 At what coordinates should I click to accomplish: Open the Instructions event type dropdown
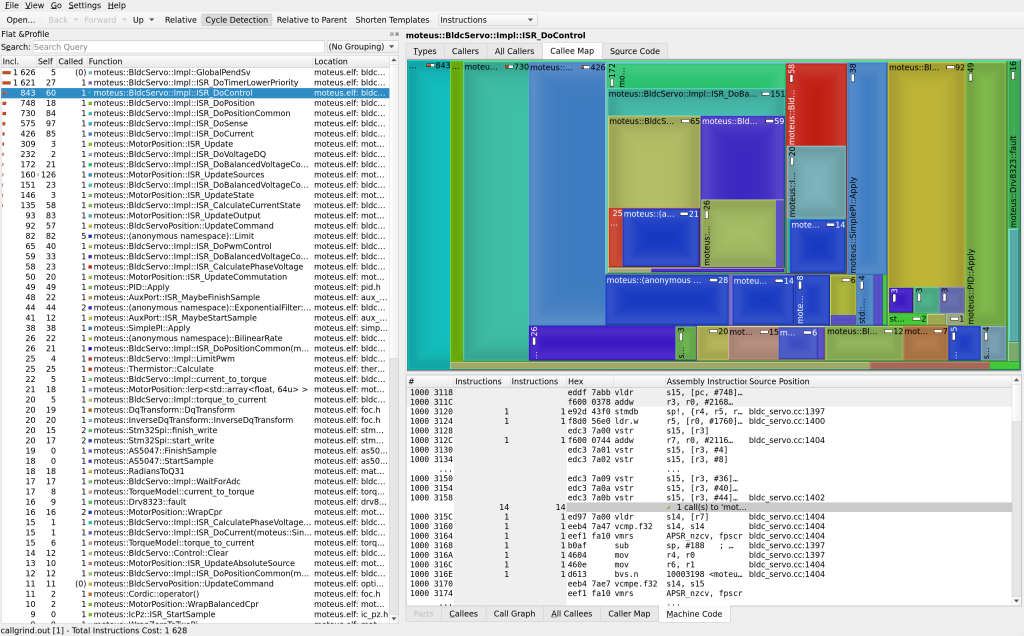point(487,20)
